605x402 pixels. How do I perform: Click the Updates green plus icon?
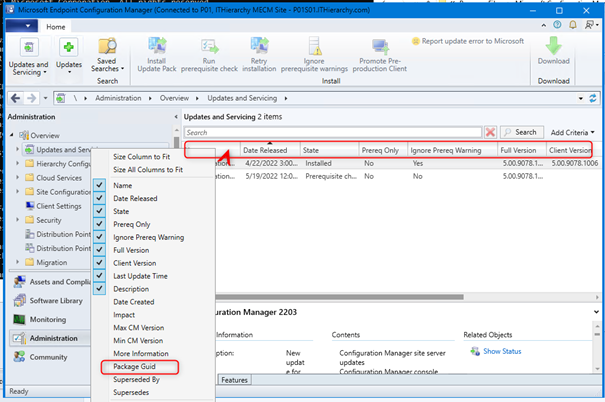(x=69, y=47)
